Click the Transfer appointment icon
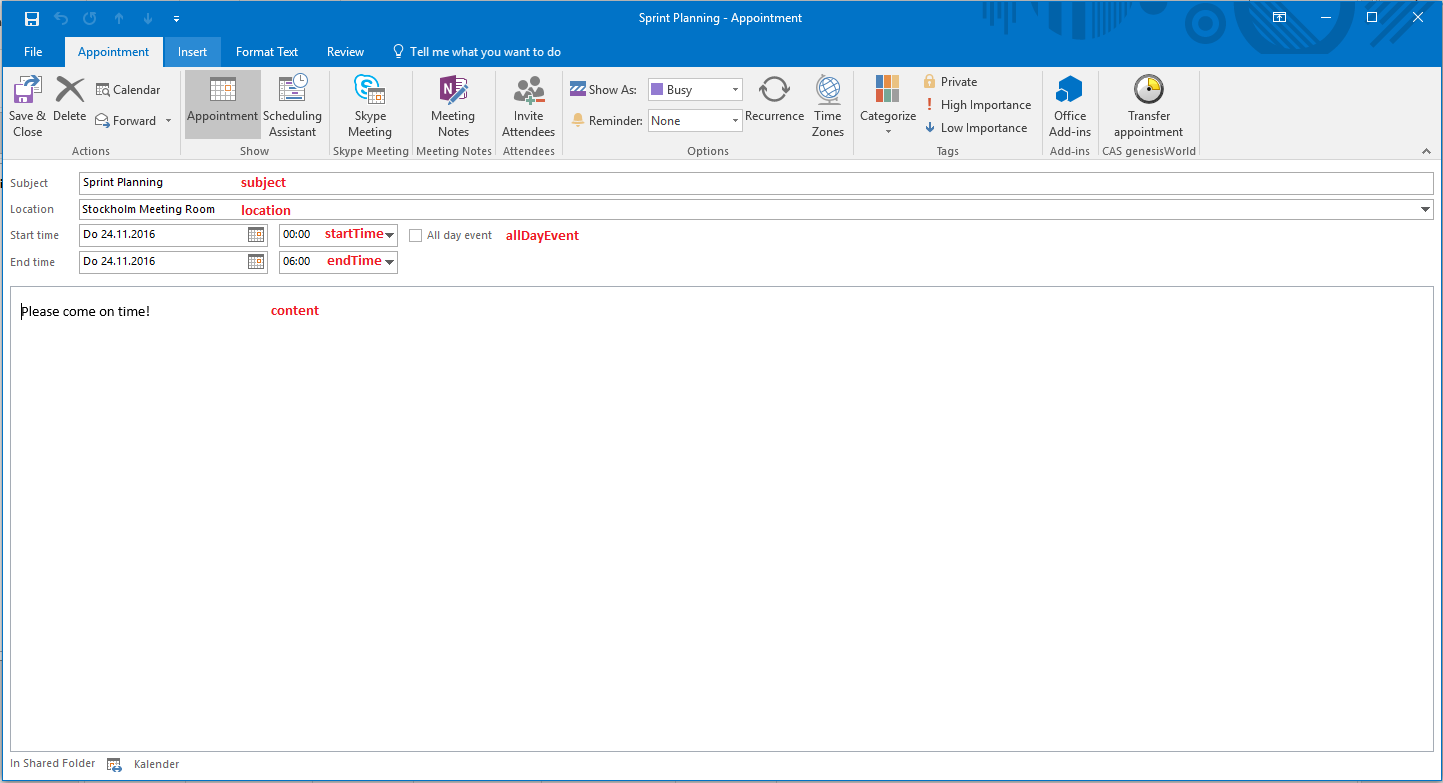 (1148, 105)
